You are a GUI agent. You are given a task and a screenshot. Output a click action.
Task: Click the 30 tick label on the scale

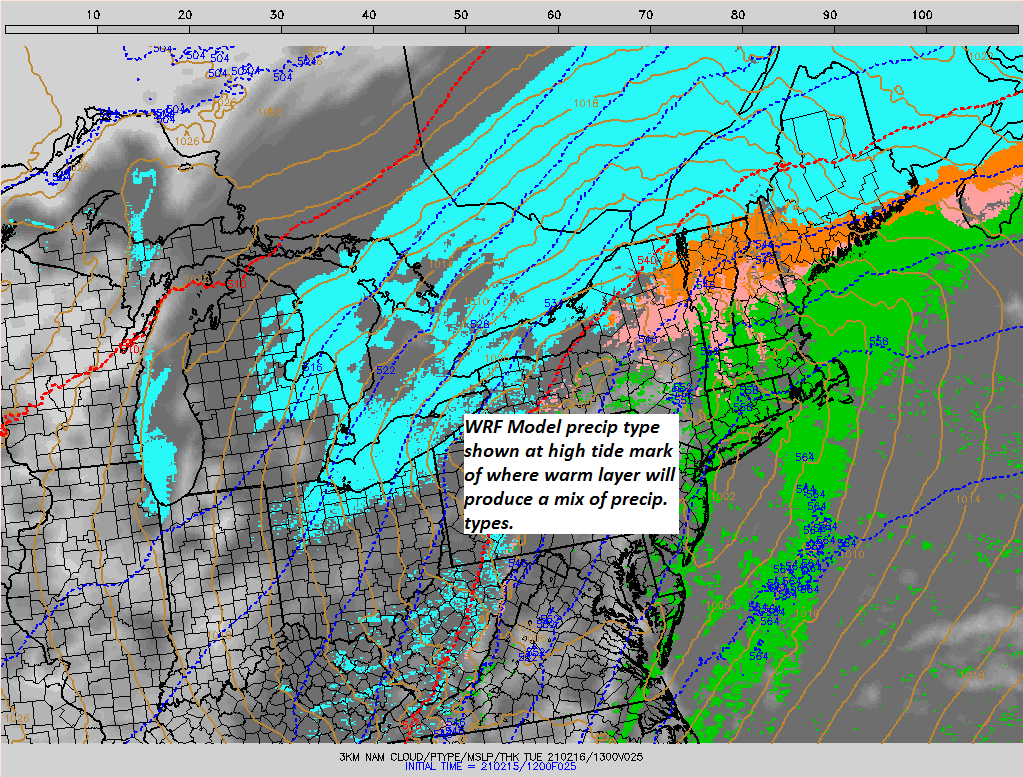277,15
